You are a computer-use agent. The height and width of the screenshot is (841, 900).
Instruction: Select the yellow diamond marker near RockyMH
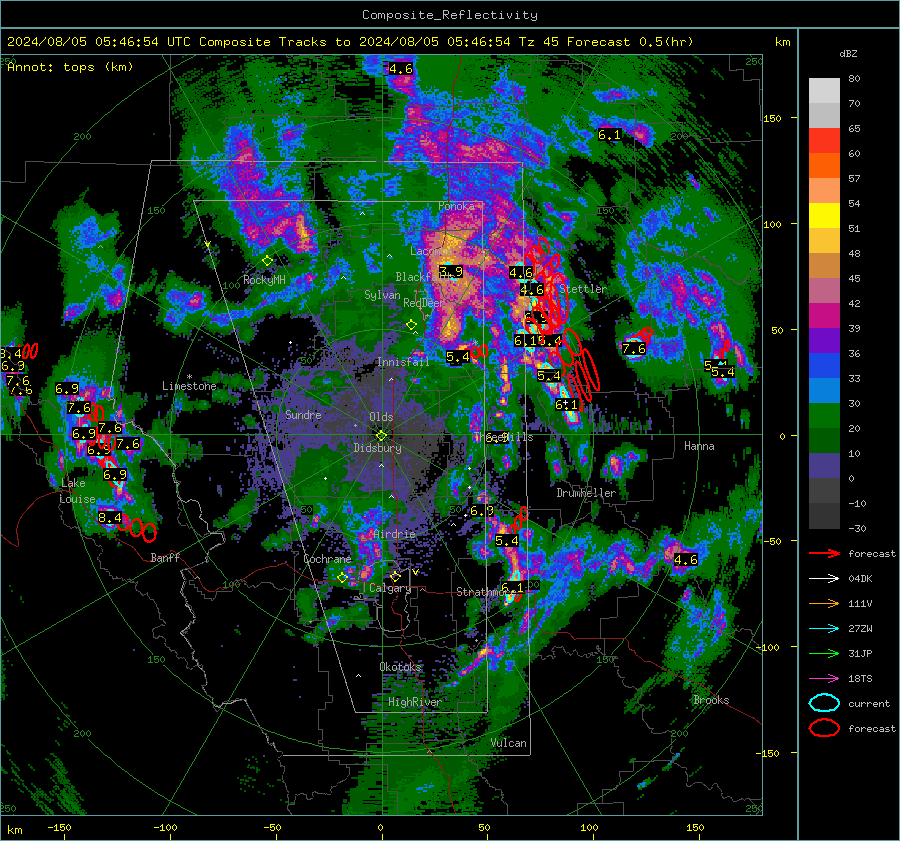[x=267, y=261]
